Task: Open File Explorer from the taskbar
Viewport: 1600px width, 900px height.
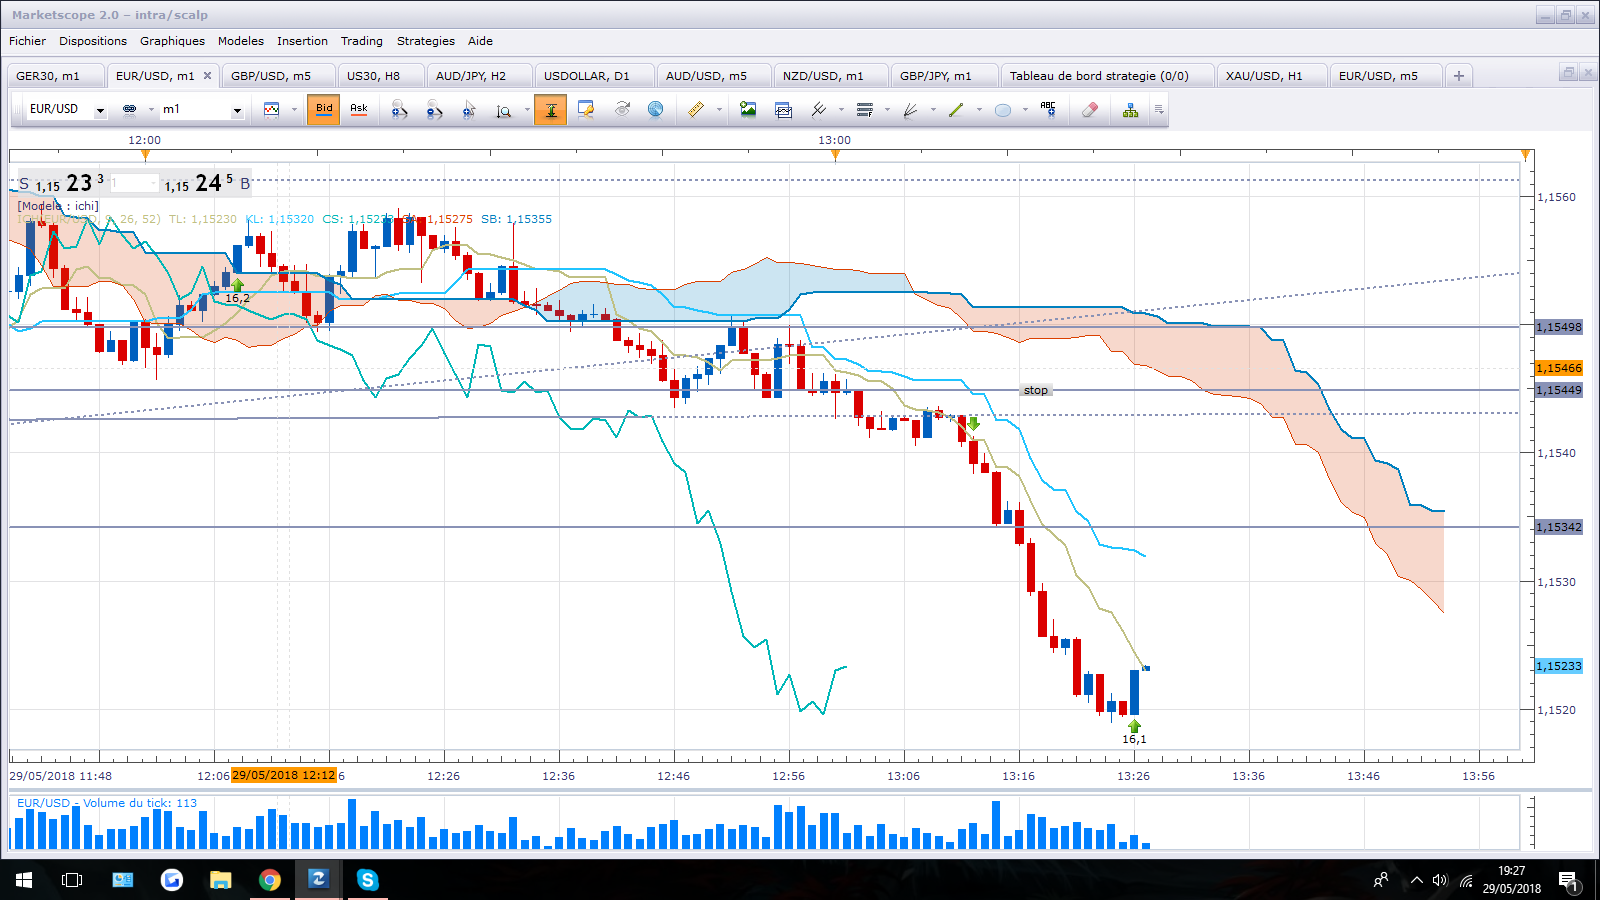Action: point(220,880)
